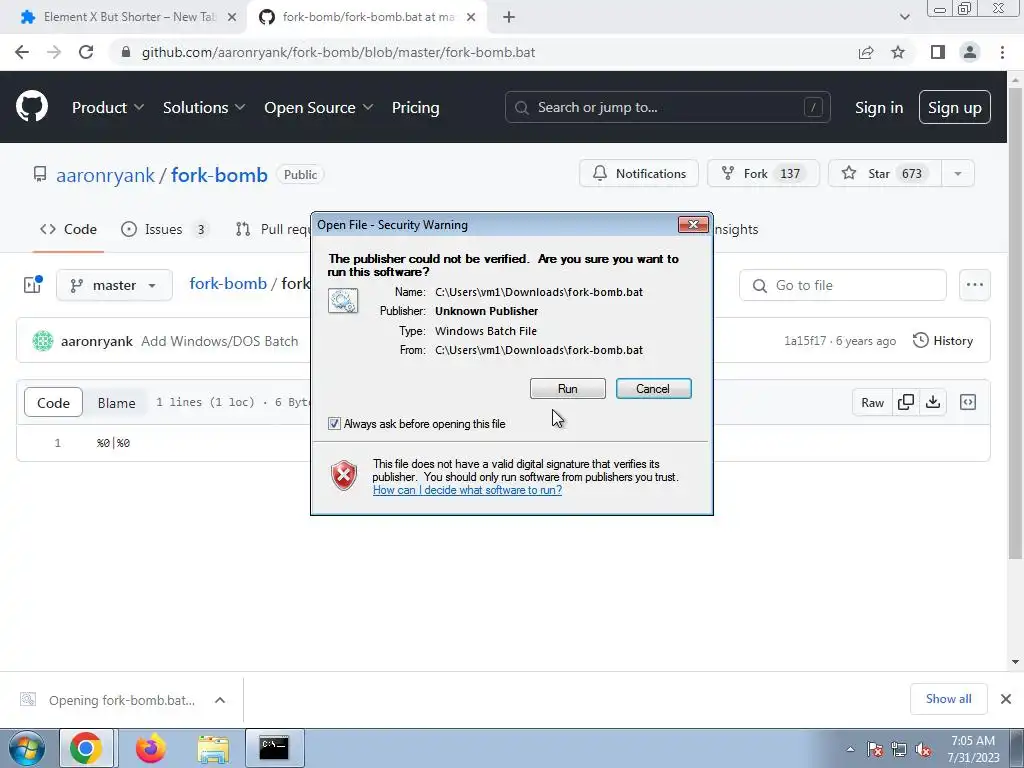Expand the Star list dropdown arrow

pyautogui.click(x=957, y=174)
